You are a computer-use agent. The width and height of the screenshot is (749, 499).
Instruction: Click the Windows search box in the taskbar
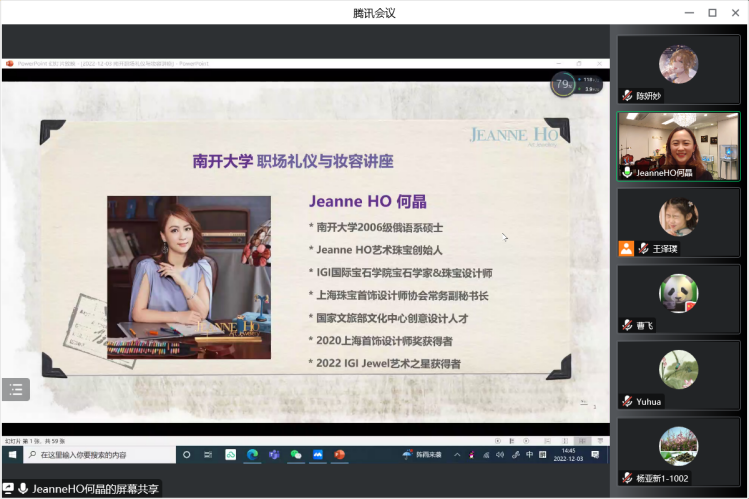click(x=98, y=454)
